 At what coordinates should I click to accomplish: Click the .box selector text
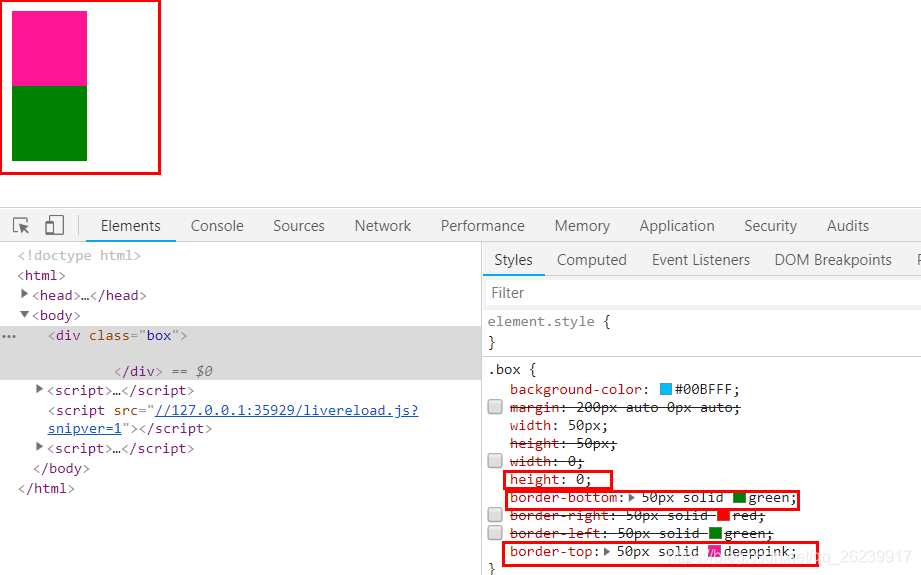point(505,369)
